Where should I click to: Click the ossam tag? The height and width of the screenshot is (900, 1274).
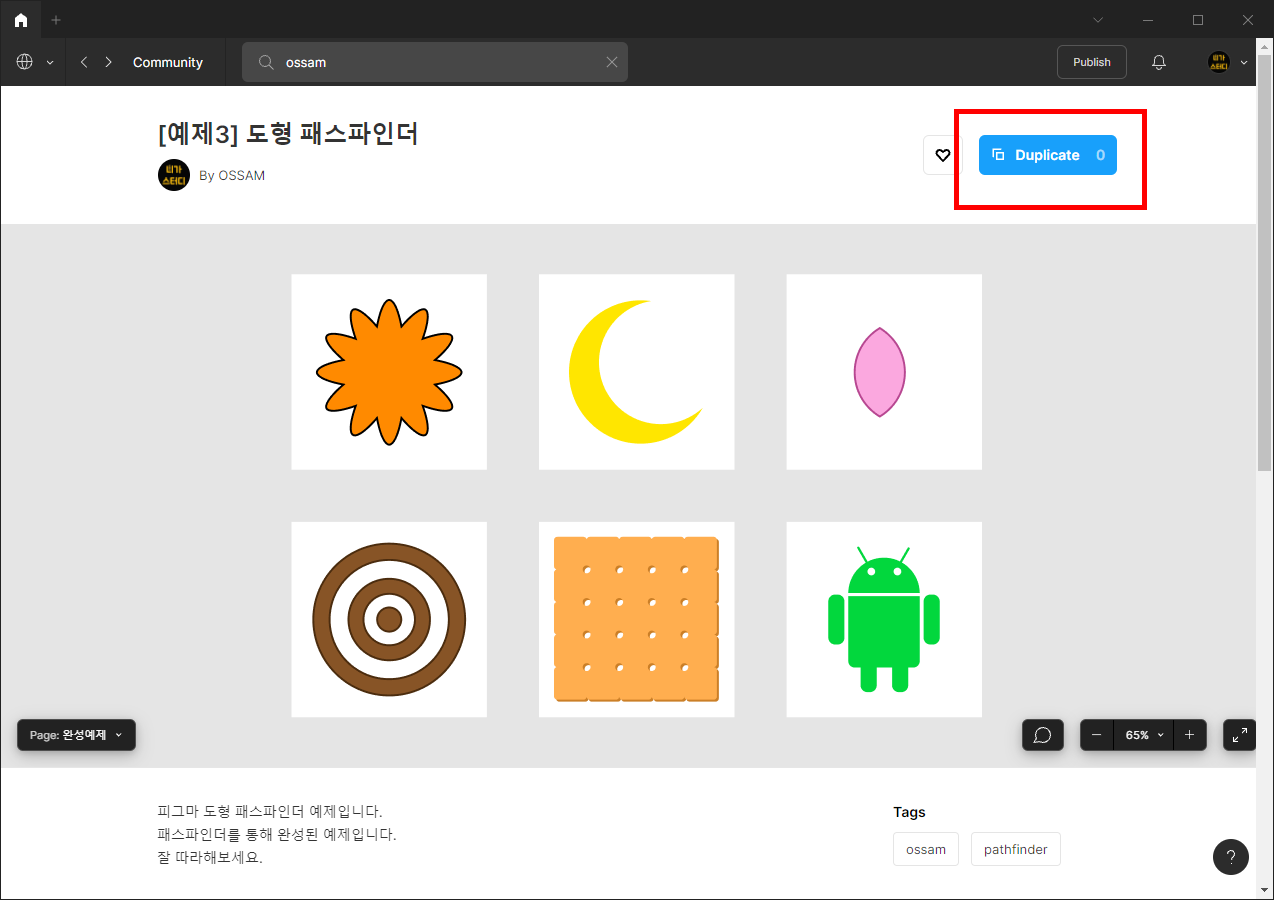(x=926, y=849)
